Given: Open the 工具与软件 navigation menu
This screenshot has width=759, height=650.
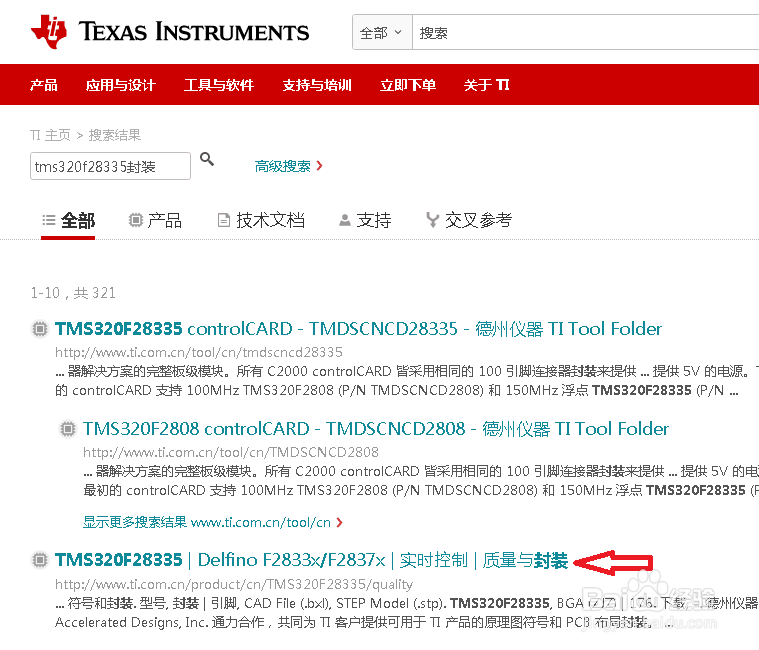Looking at the screenshot, I should tap(219, 85).
